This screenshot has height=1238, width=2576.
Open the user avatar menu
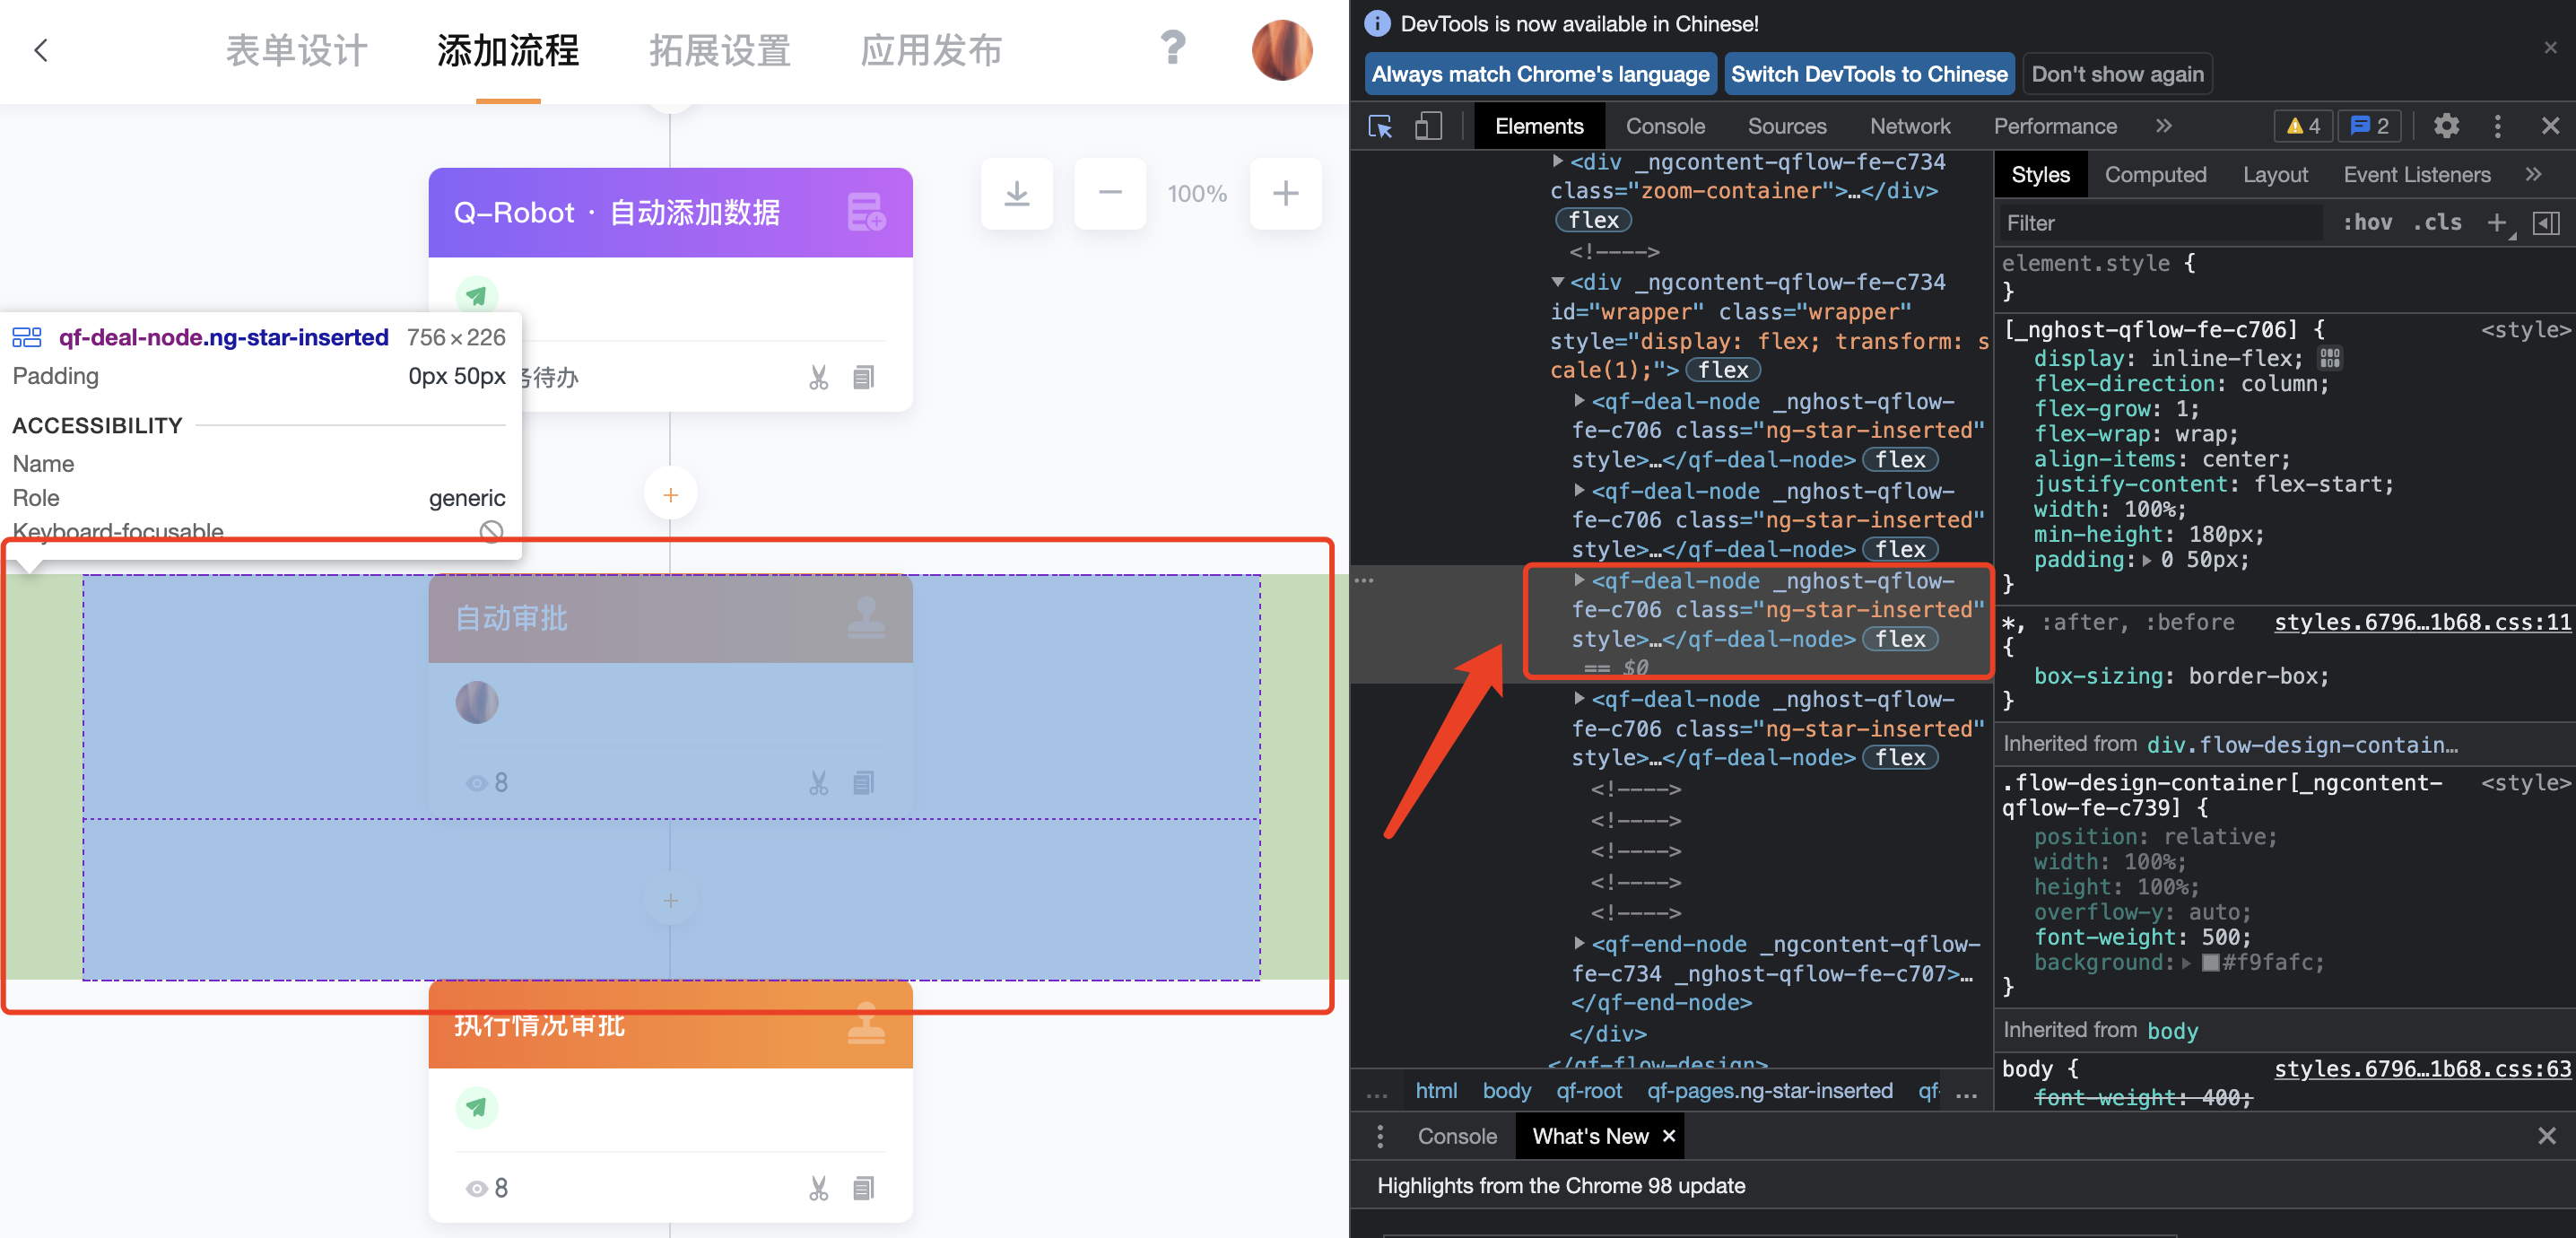(x=1281, y=50)
